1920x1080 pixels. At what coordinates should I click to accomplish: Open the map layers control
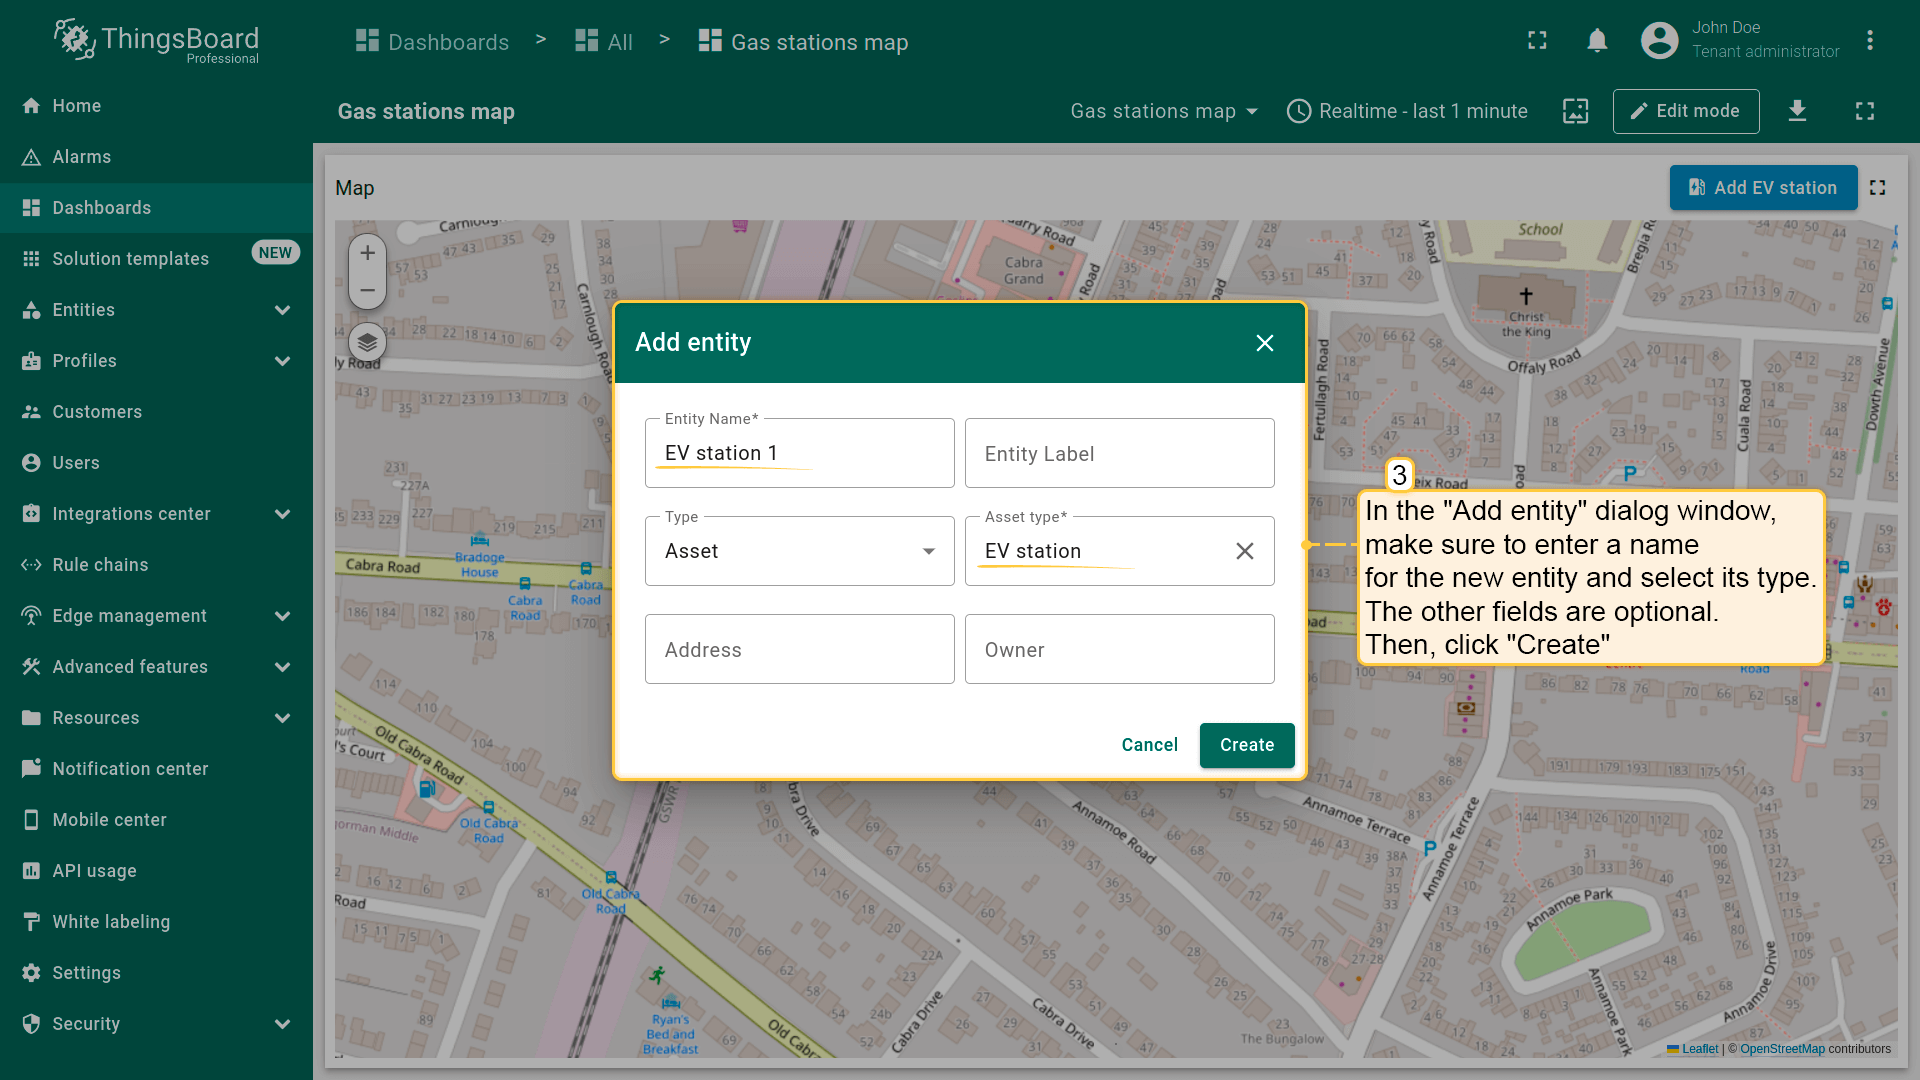(367, 343)
